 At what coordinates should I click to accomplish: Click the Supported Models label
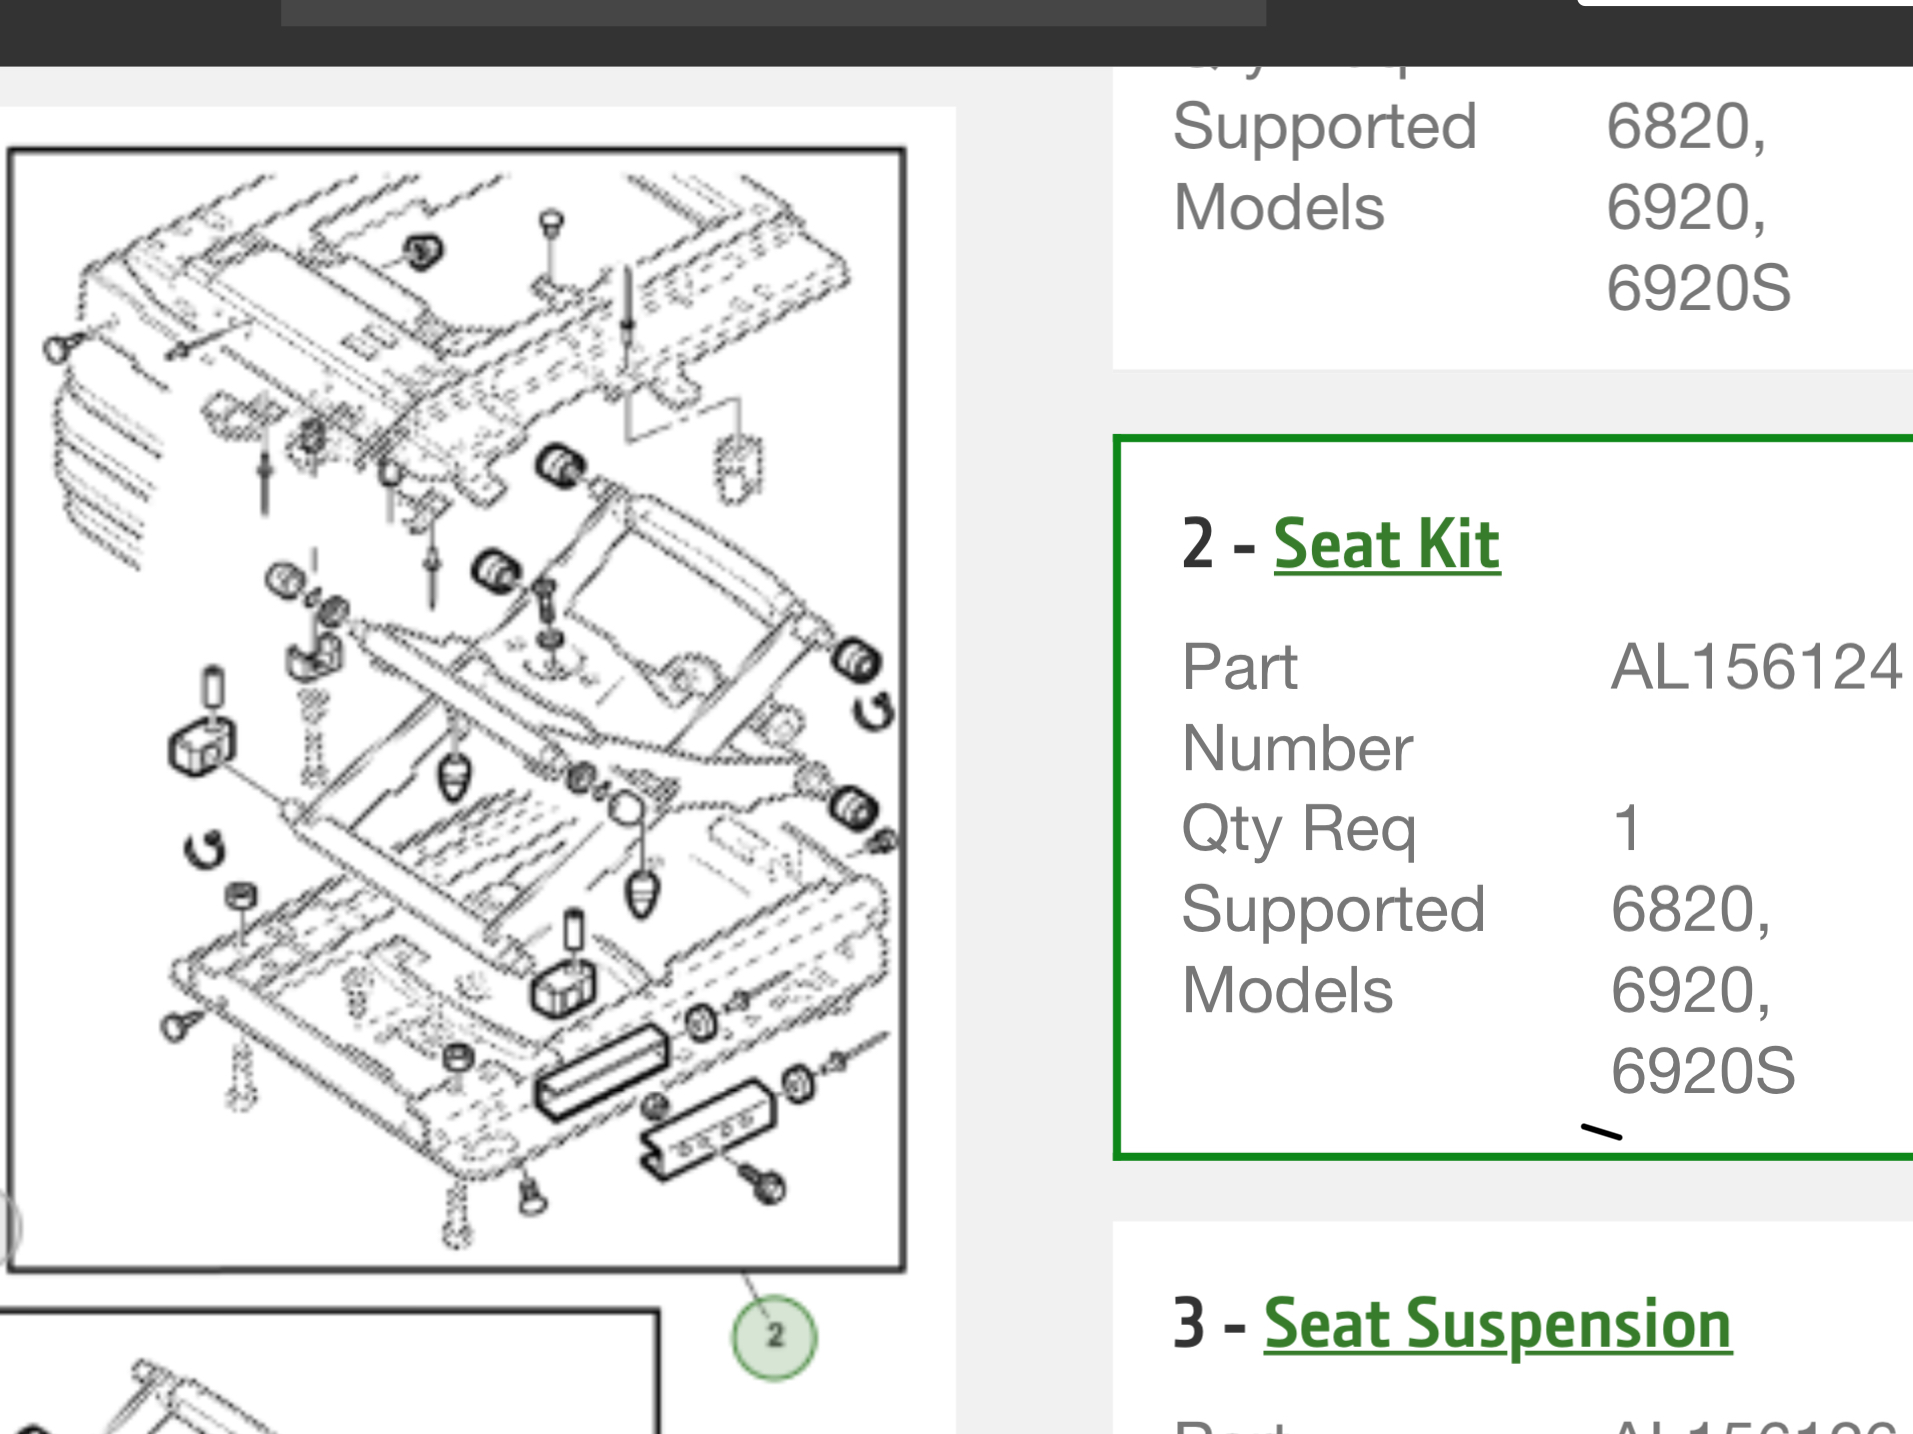(x=1332, y=950)
